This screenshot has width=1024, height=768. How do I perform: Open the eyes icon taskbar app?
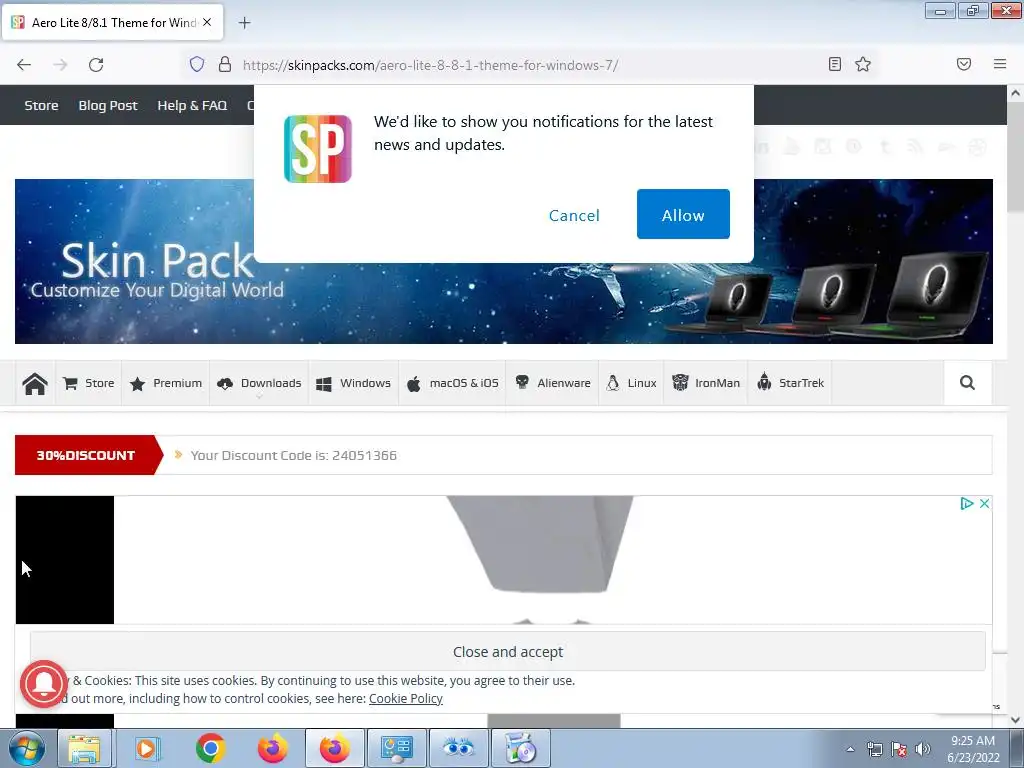coord(458,748)
